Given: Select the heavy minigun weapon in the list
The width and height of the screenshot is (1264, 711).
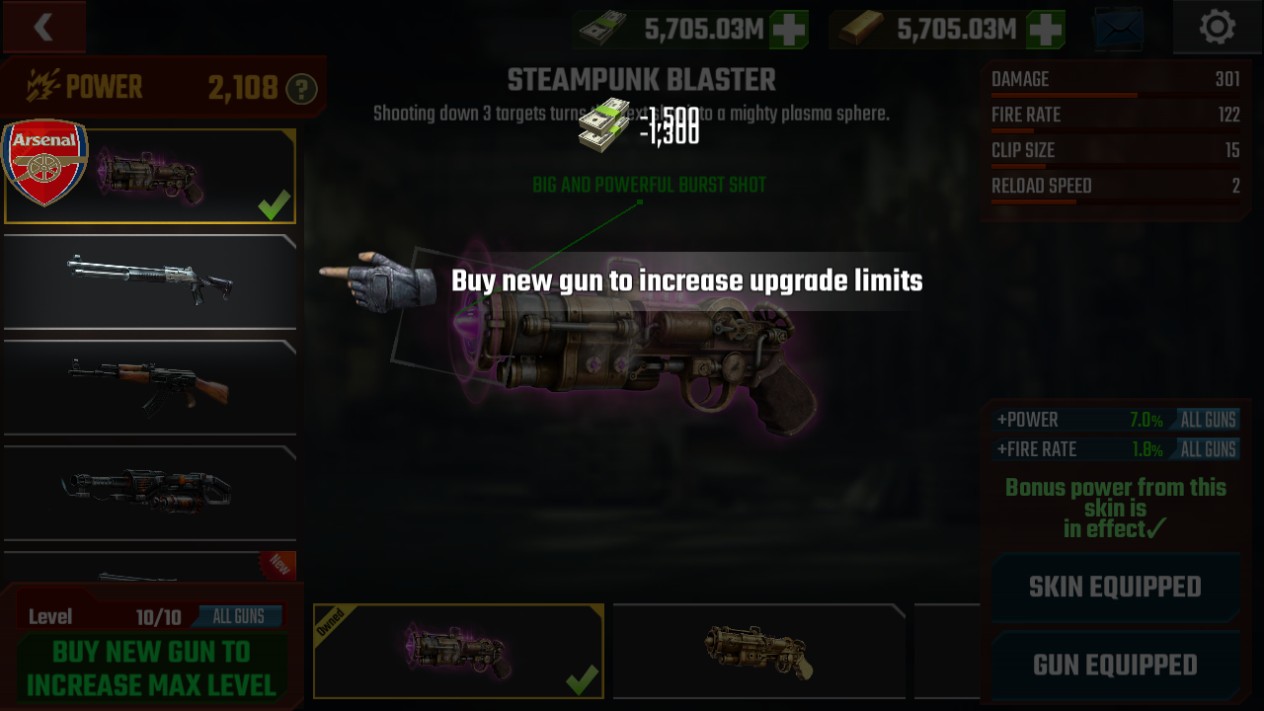Looking at the screenshot, I should click(150, 492).
